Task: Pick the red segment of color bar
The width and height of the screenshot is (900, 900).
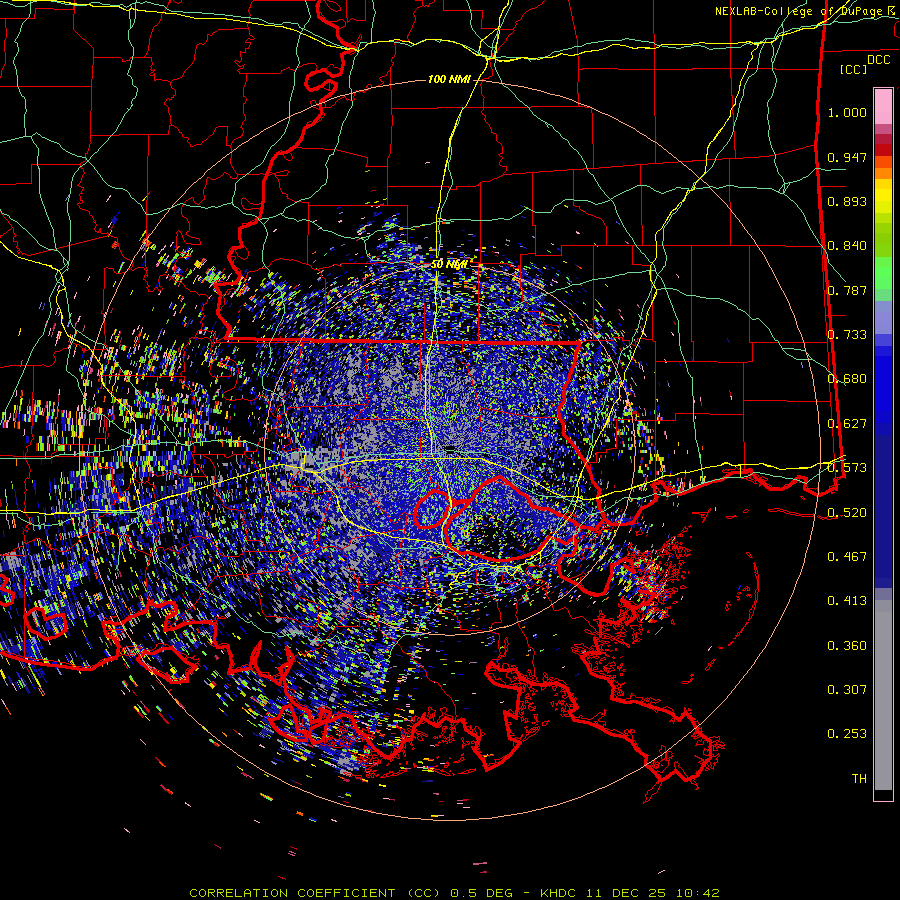Action: coord(883,149)
